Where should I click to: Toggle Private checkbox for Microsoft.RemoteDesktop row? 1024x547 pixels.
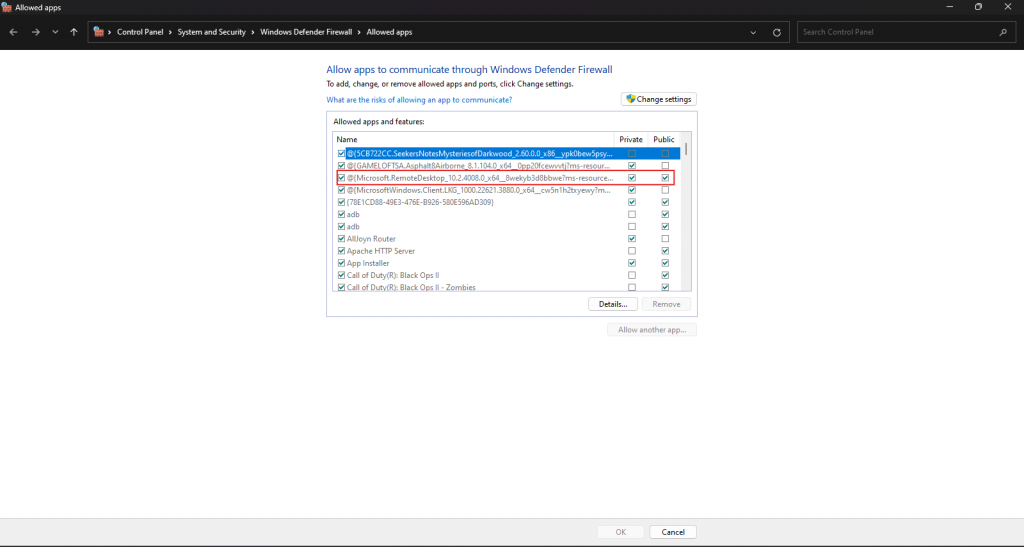(632, 178)
